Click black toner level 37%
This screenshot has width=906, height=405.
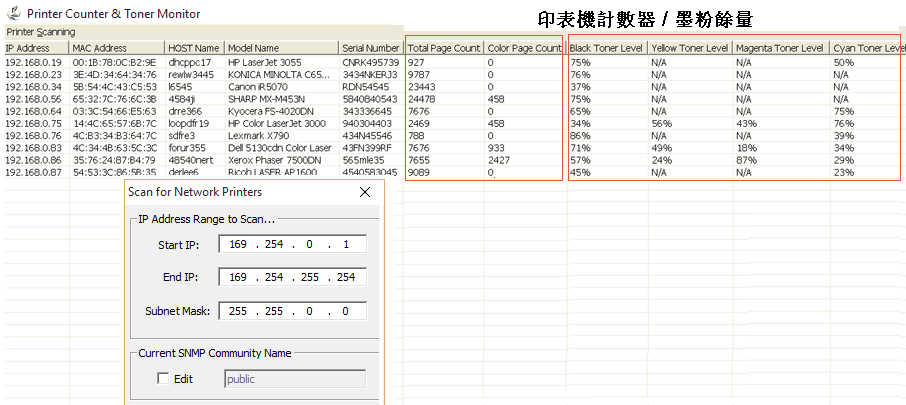tap(580, 87)
